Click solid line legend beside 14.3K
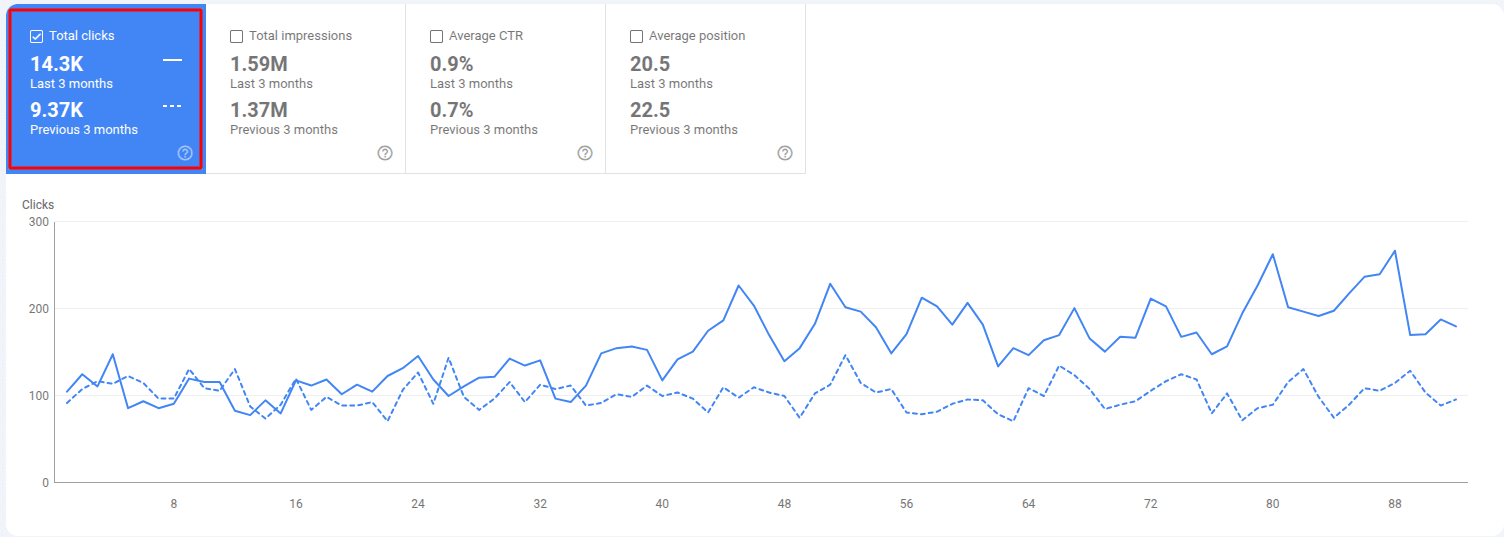 172,61
